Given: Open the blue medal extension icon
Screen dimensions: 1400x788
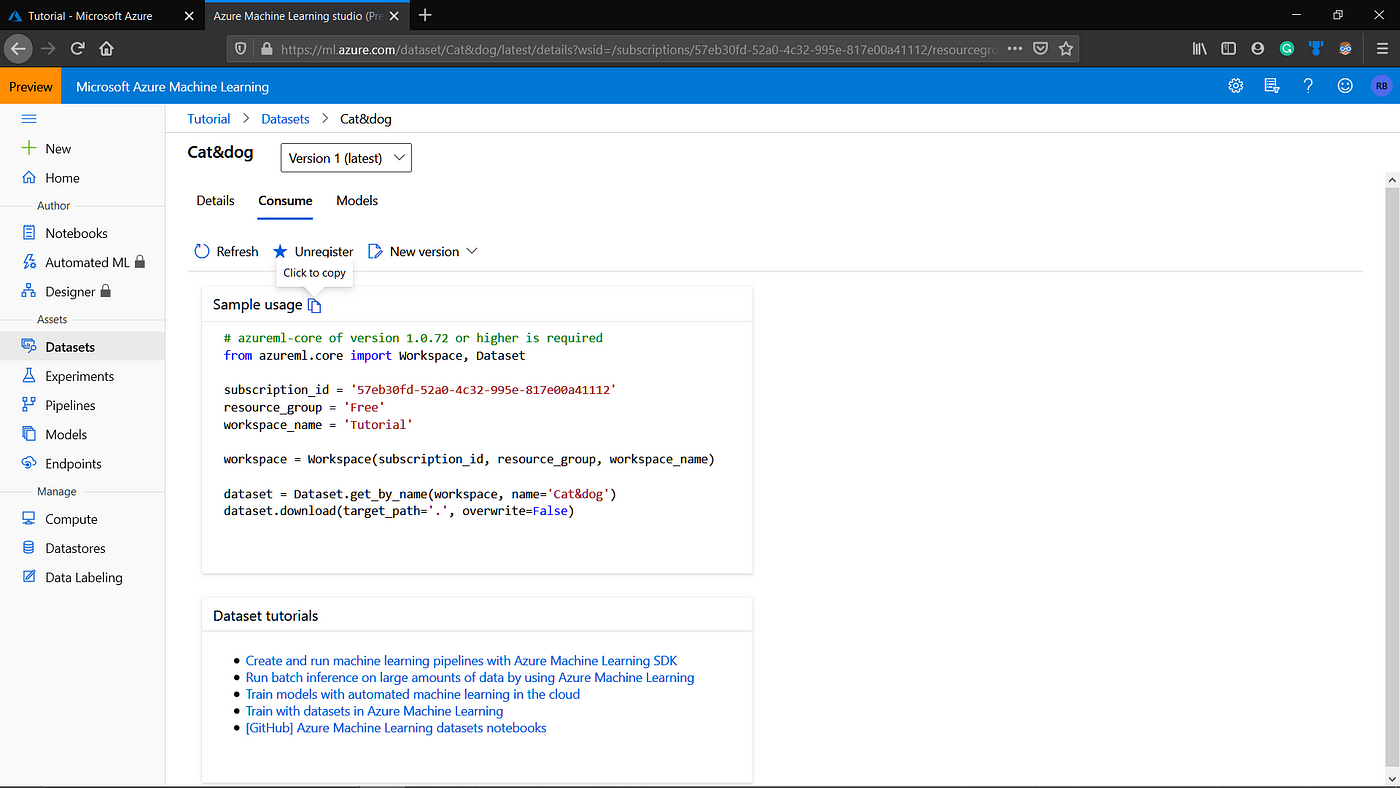Looking at the screenshot, I should (1316, 48).
